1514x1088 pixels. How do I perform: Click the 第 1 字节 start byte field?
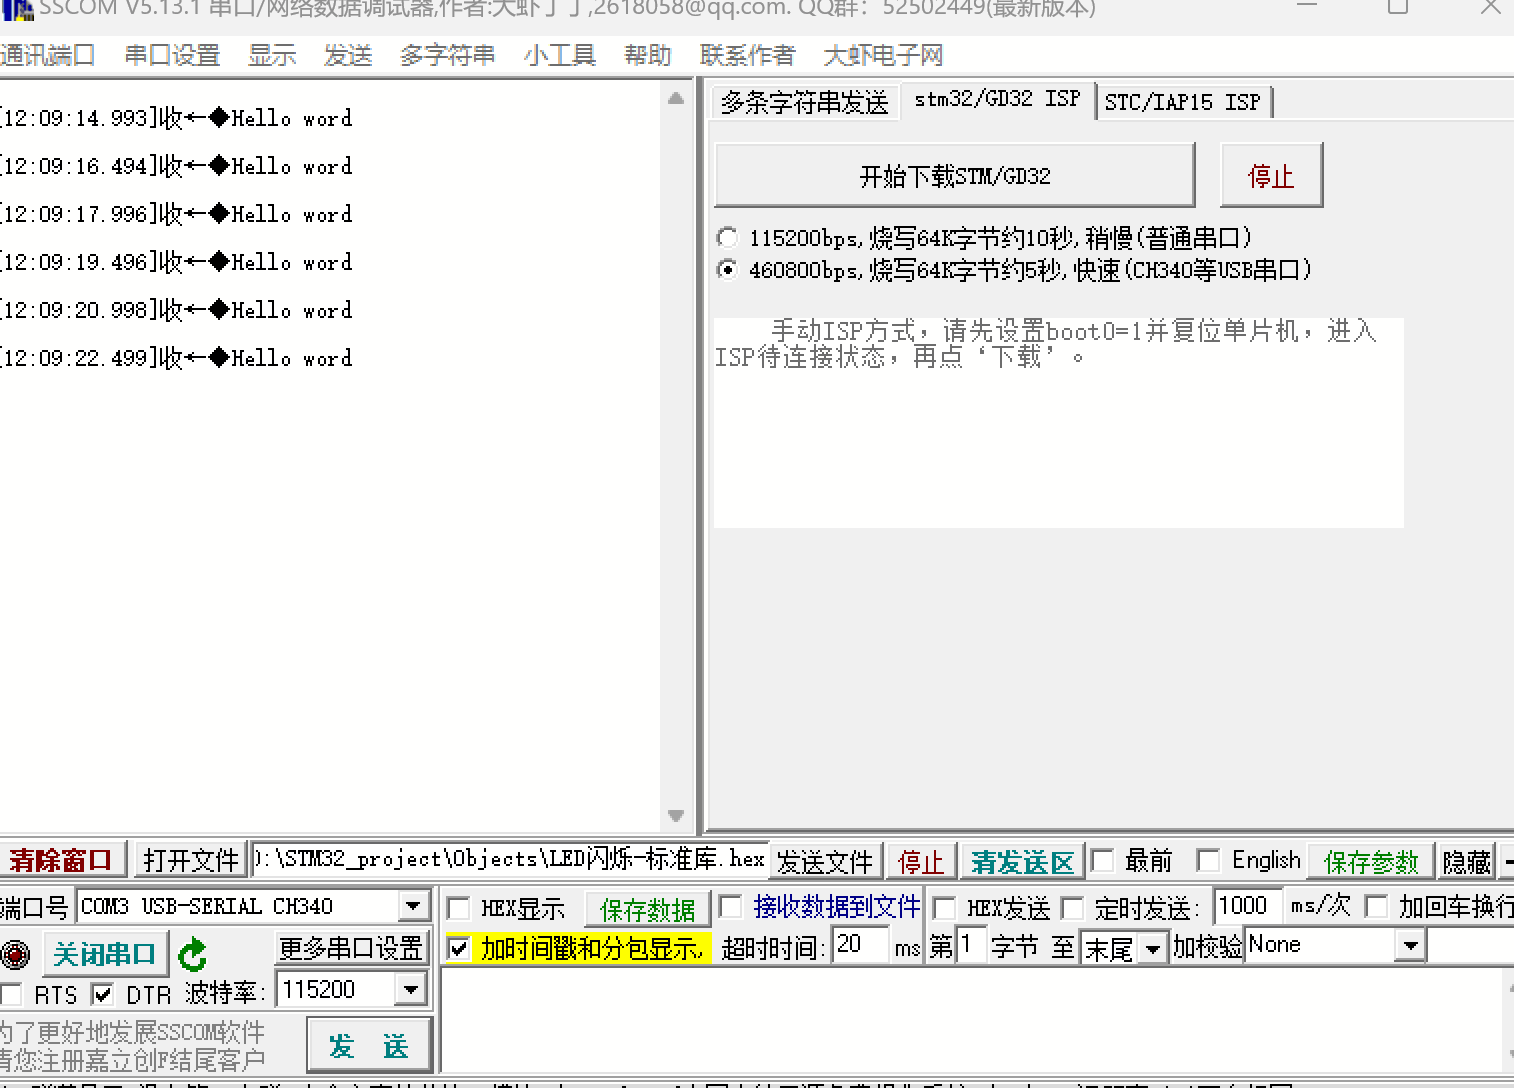coord(971,944)
